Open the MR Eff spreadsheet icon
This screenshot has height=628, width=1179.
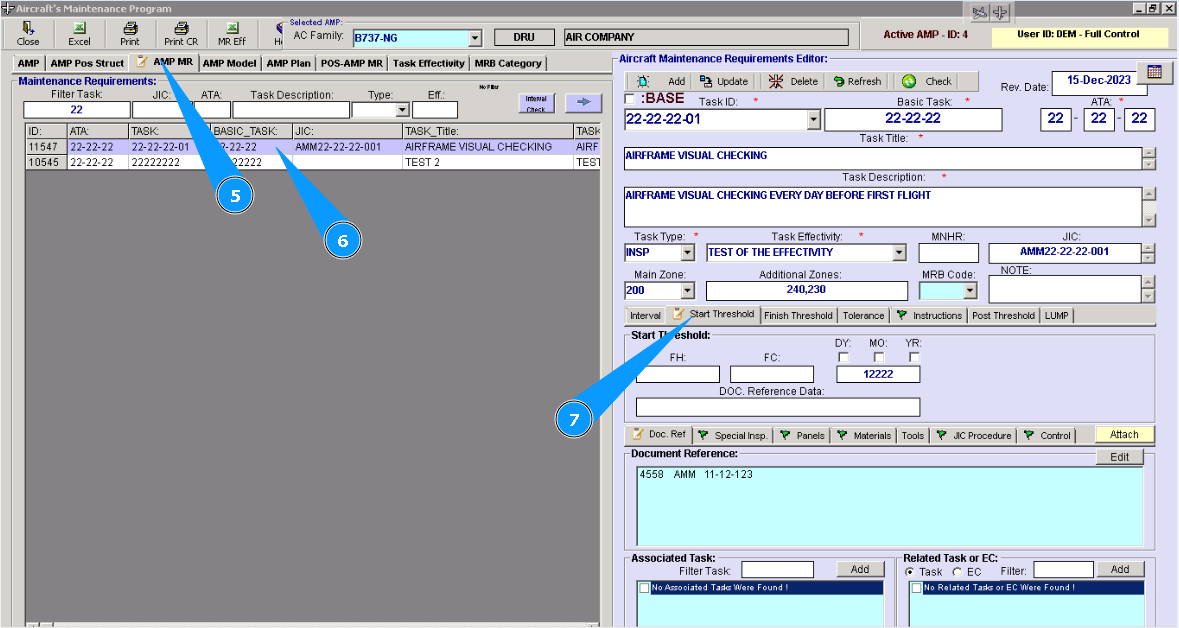(x=232, y=28)
